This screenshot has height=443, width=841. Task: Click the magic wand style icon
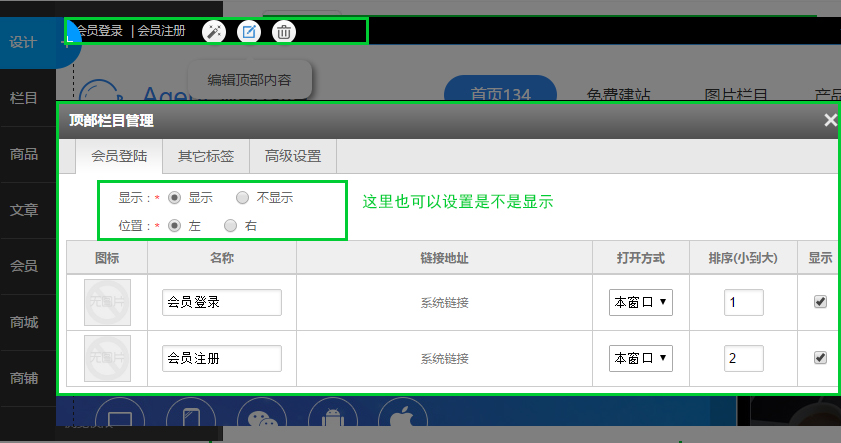click(x=214, y=31)
